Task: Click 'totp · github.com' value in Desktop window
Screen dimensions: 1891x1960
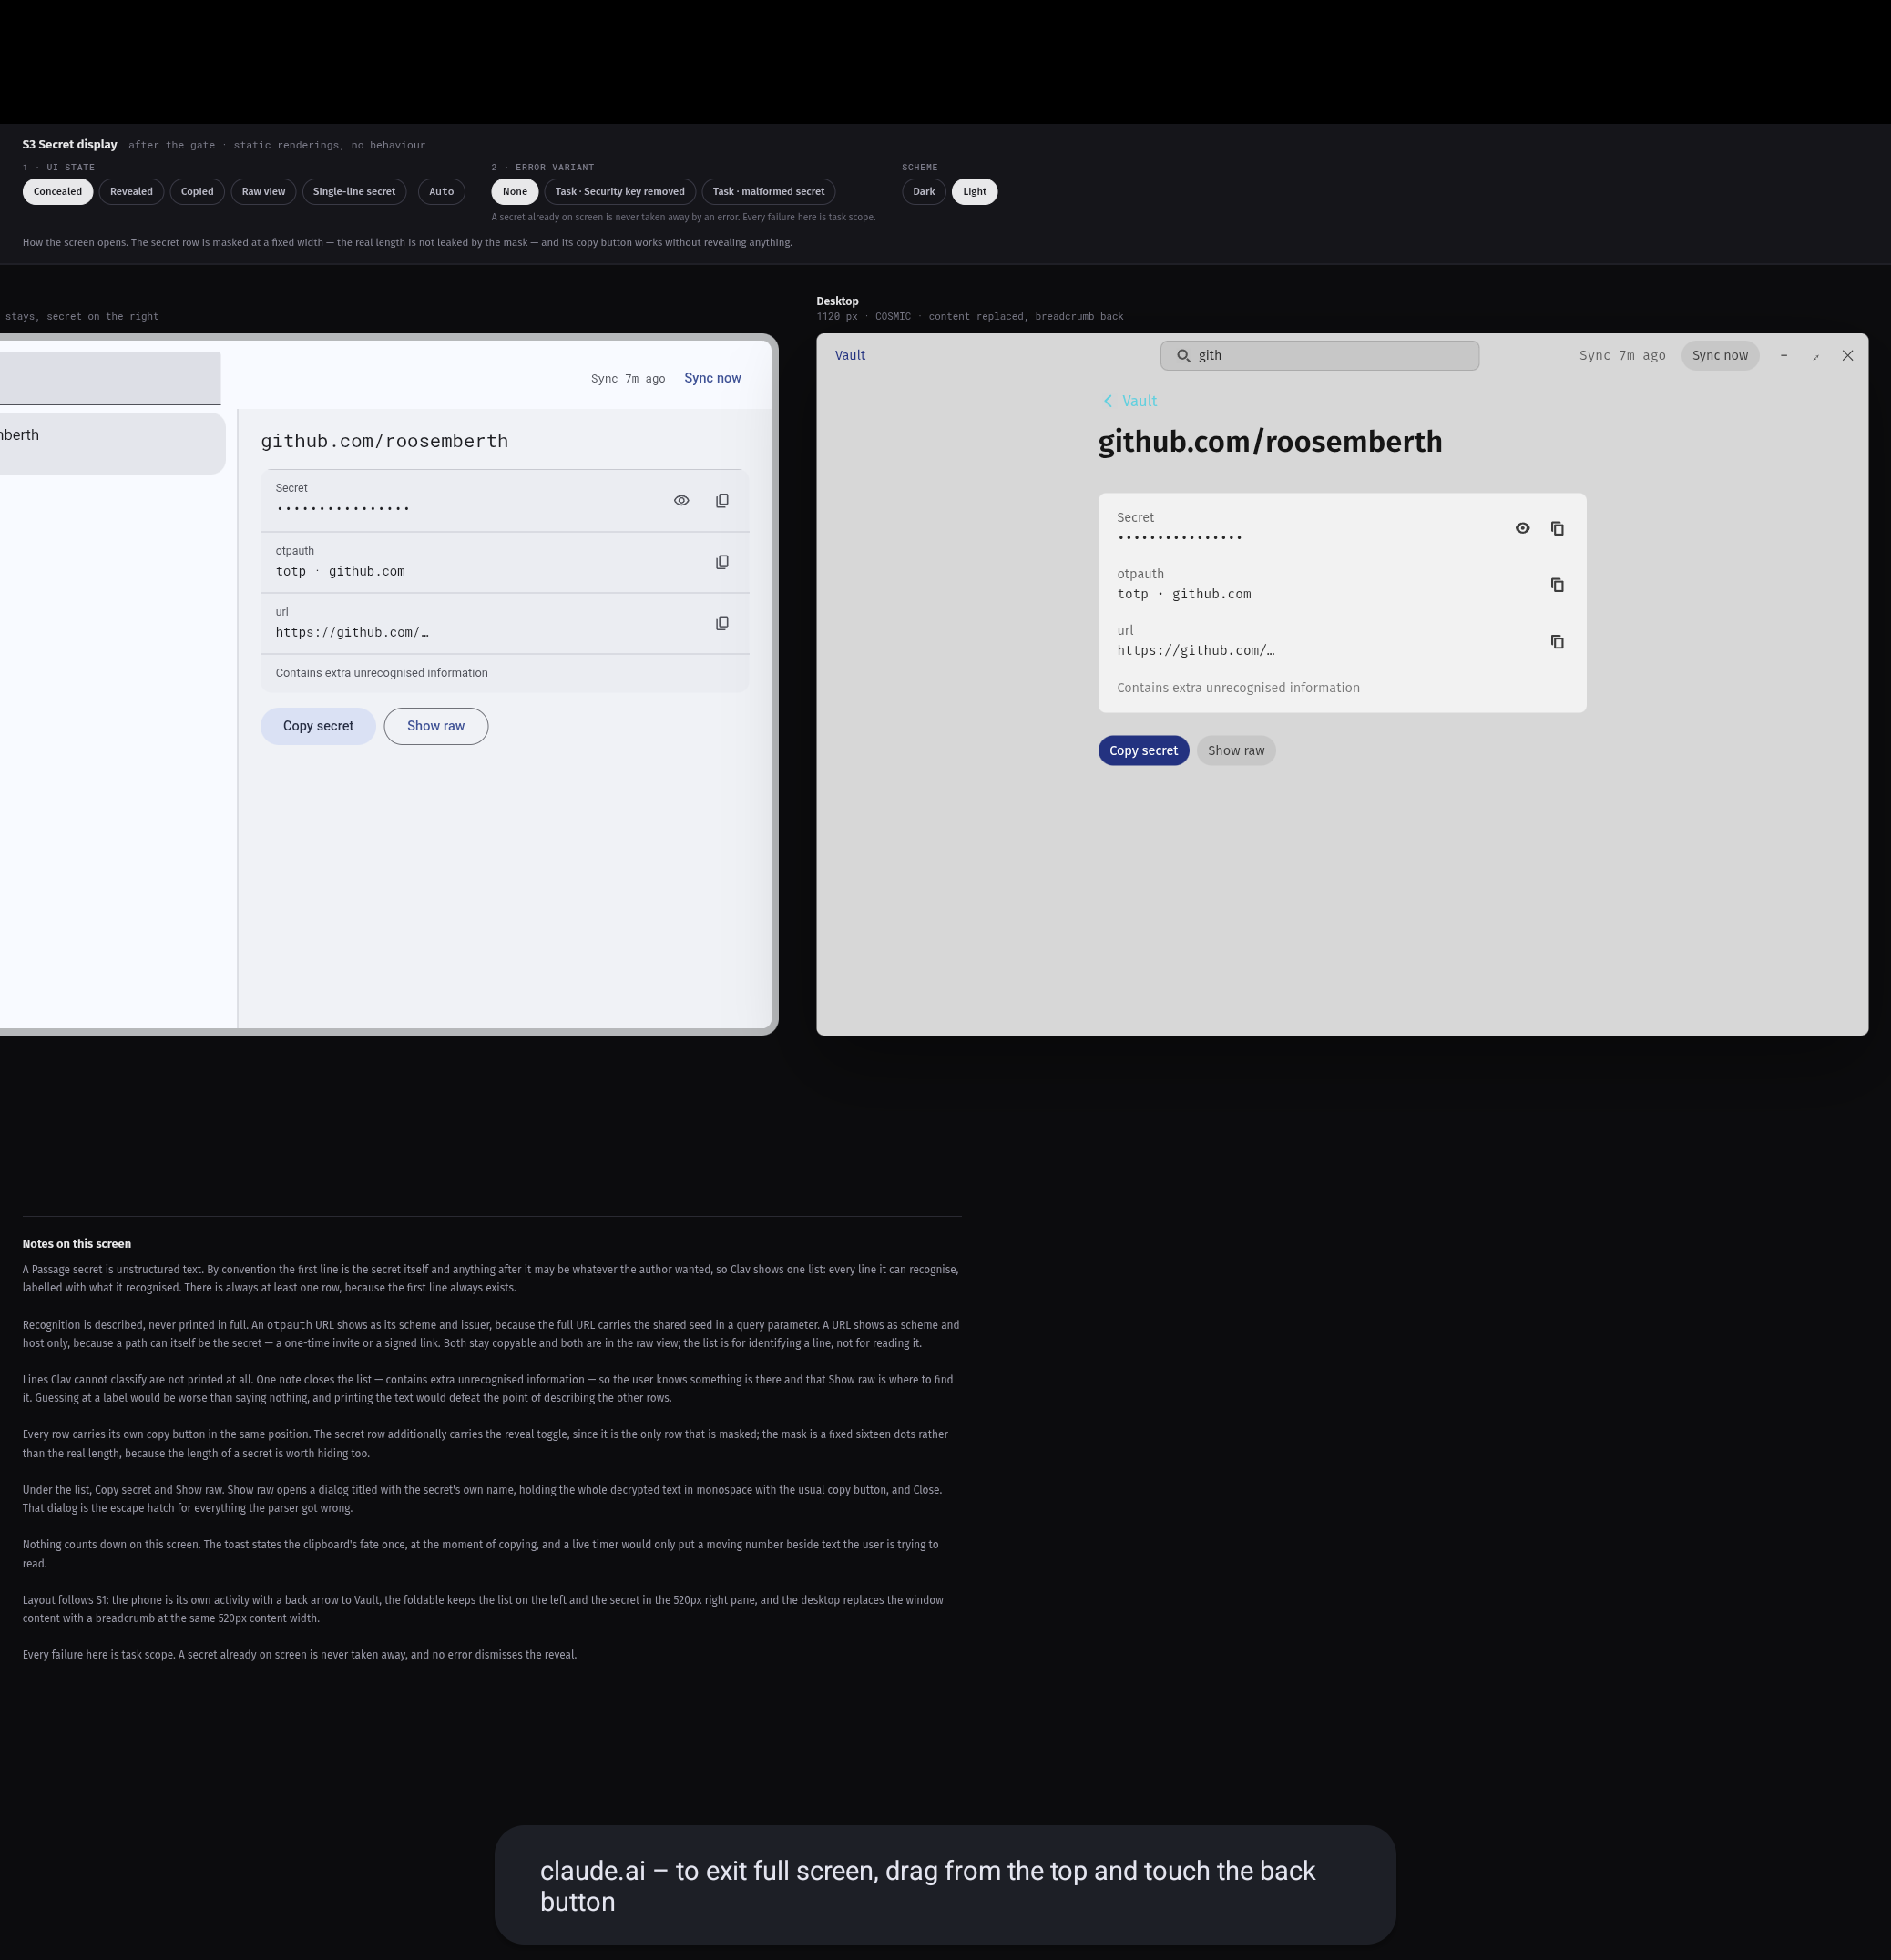Action: pyautogui.click(x=1184, y=594)
